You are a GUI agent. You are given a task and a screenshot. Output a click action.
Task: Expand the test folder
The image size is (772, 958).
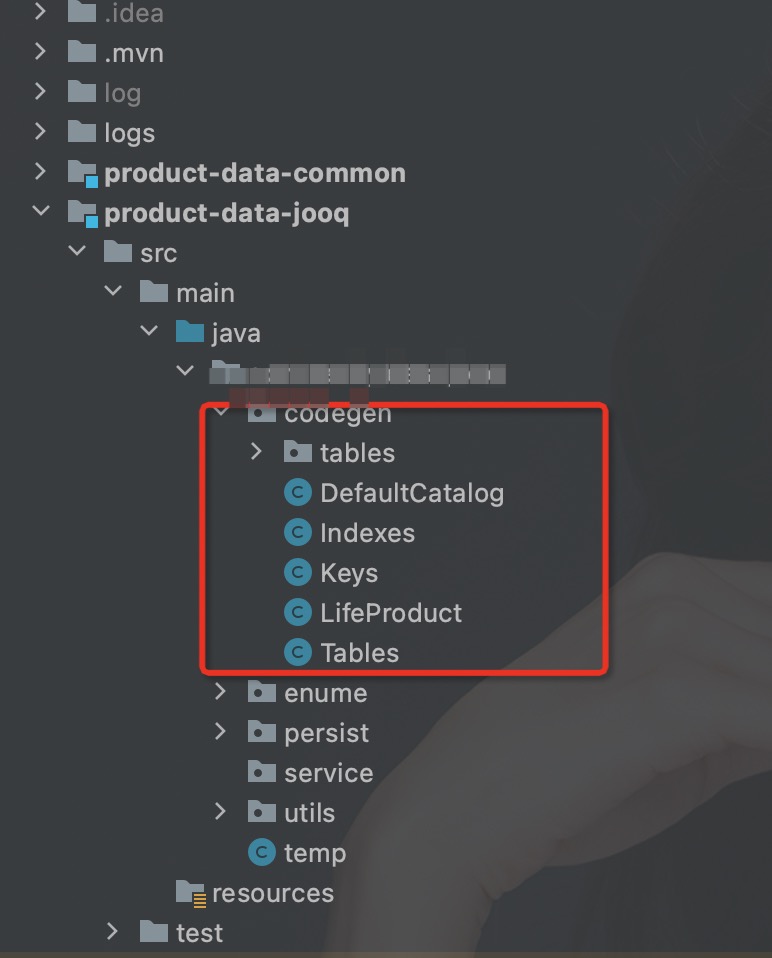coord(113,932)
